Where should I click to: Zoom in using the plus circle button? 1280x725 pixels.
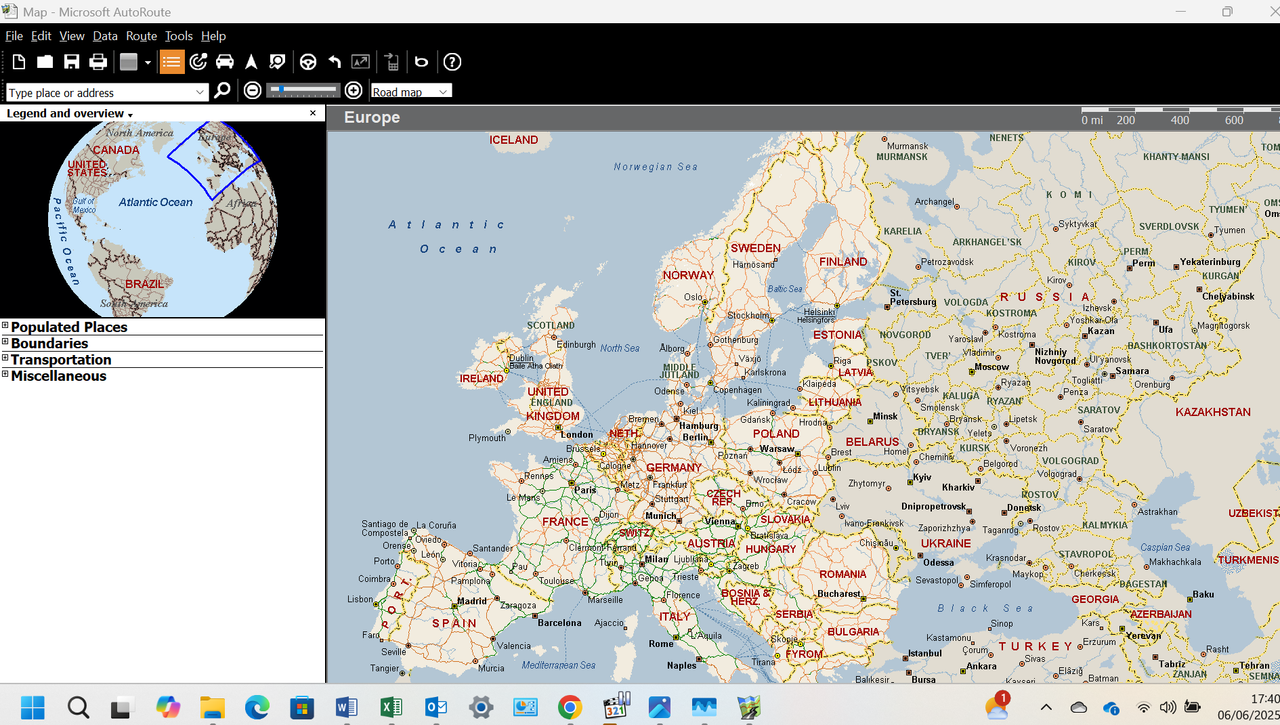point(353,91)
